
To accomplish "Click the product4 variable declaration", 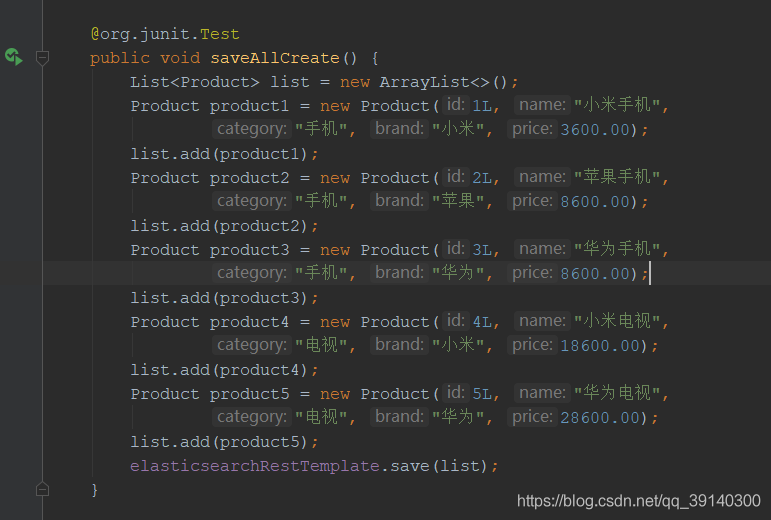I will pyautogui.click(x=249, y=322).
